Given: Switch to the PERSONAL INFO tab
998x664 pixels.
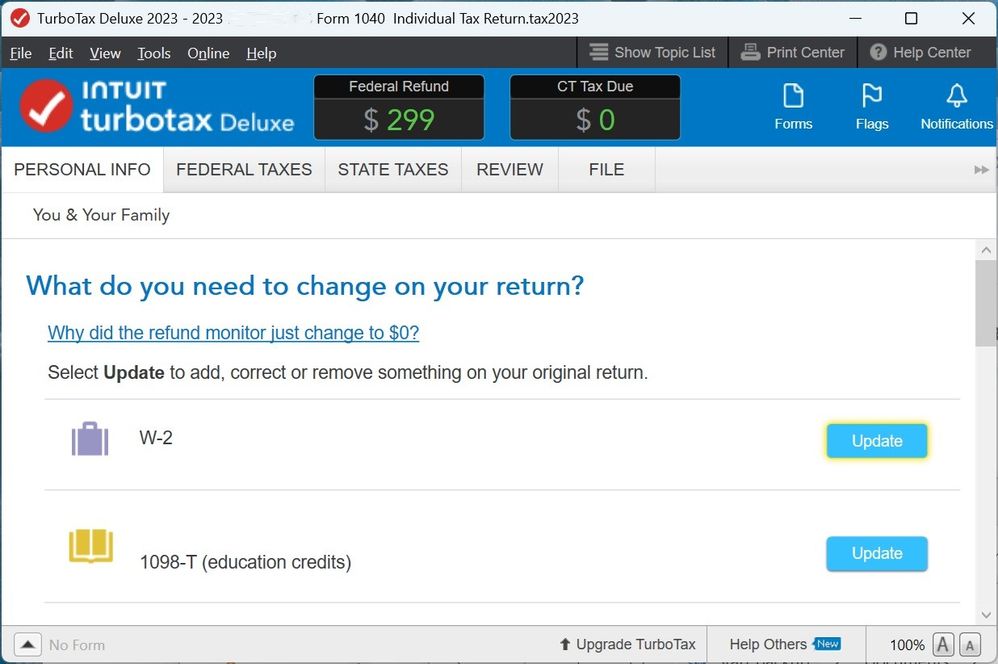Looking at the screenshot, I should click(82, 170).
